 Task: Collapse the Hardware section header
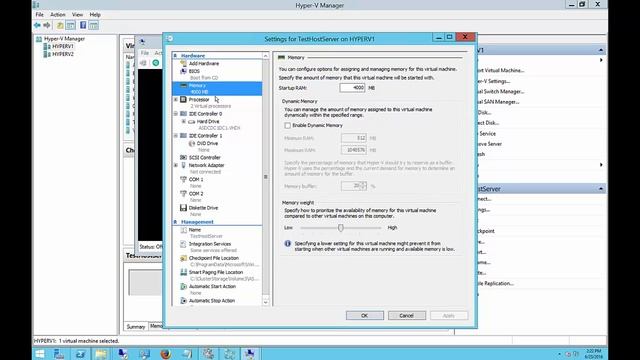coord(175,56)
